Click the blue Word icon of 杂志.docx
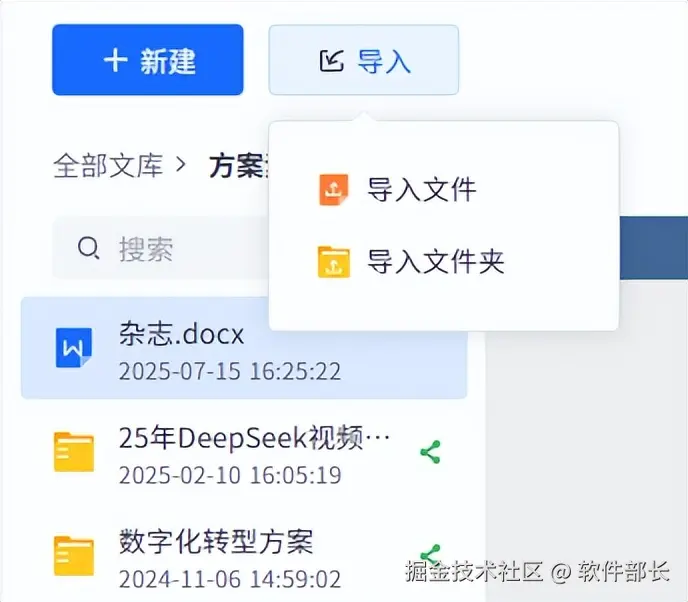 (74, 348)
